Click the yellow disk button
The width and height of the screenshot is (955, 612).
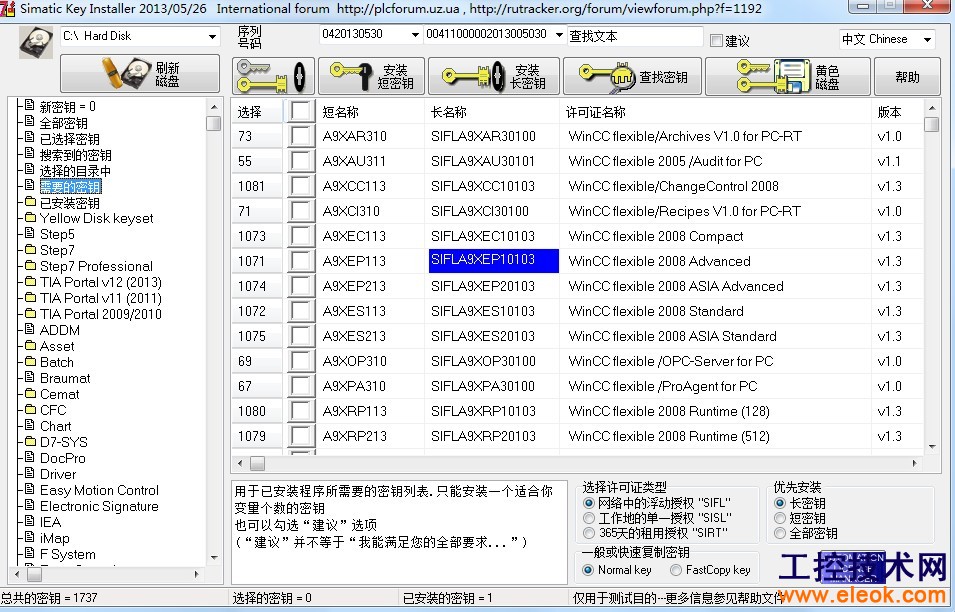point(788,76)
